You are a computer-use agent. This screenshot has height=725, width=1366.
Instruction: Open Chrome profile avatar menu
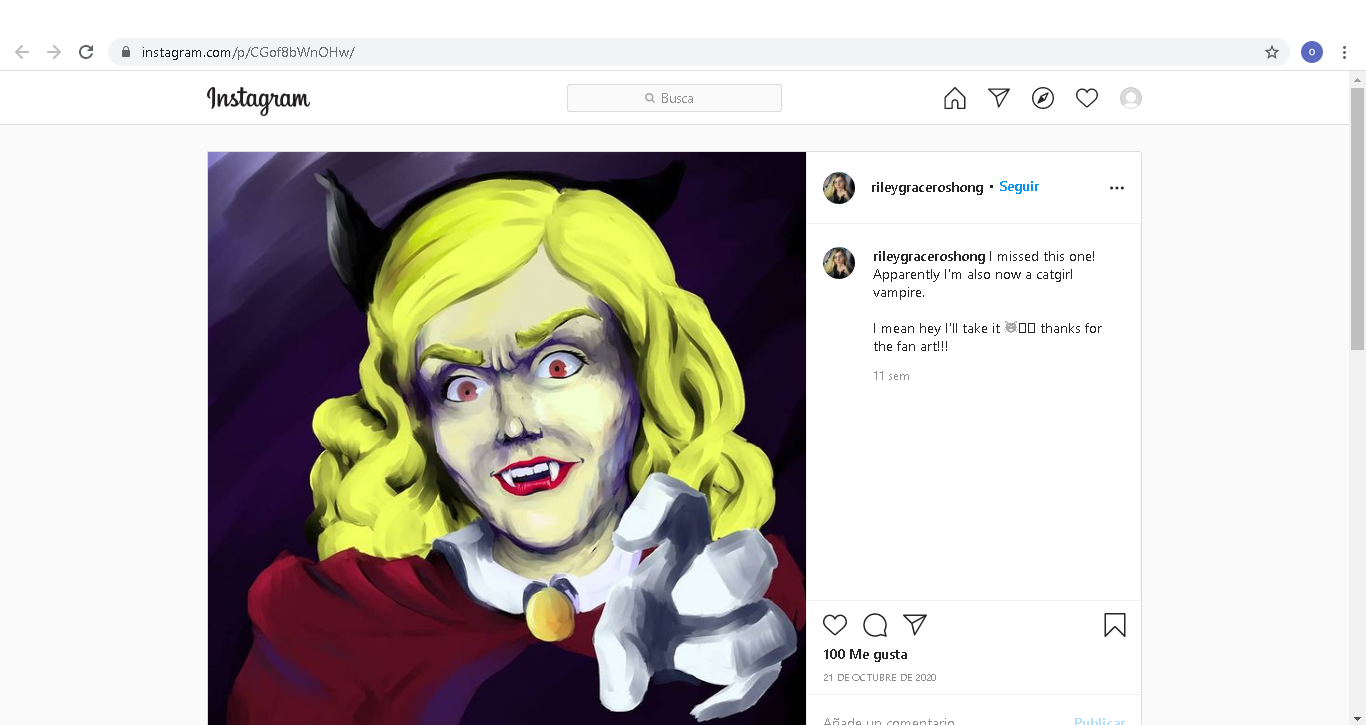tap(1312, 52)
